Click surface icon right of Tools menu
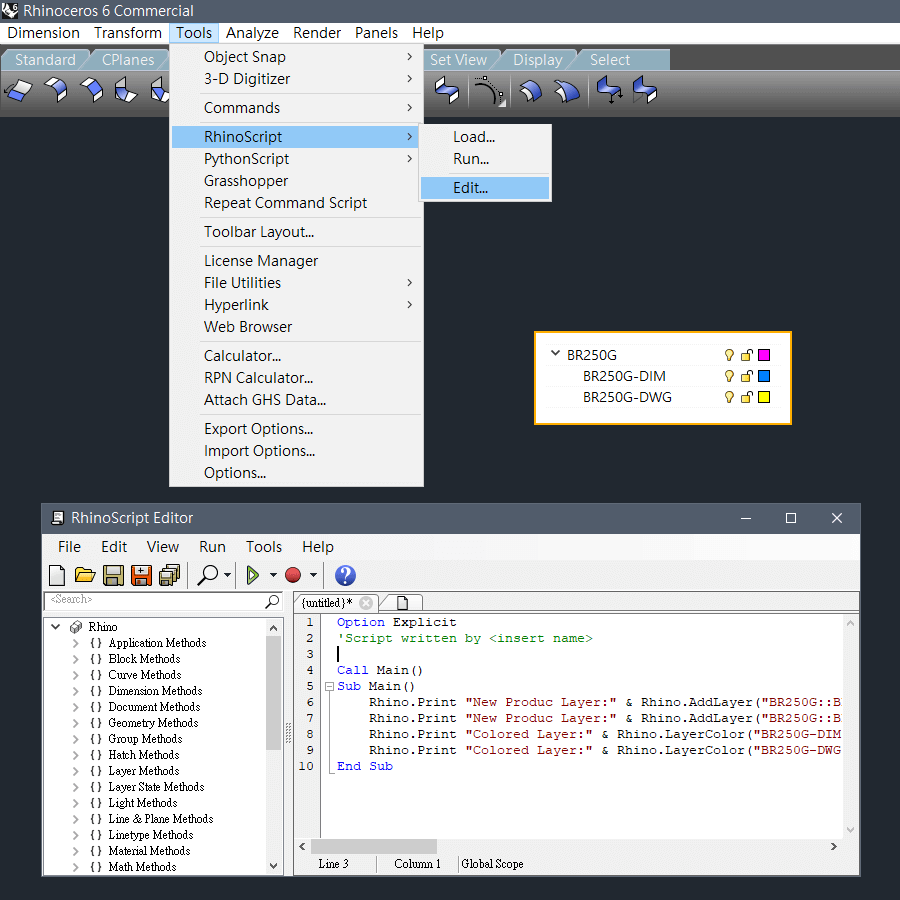 447,90
